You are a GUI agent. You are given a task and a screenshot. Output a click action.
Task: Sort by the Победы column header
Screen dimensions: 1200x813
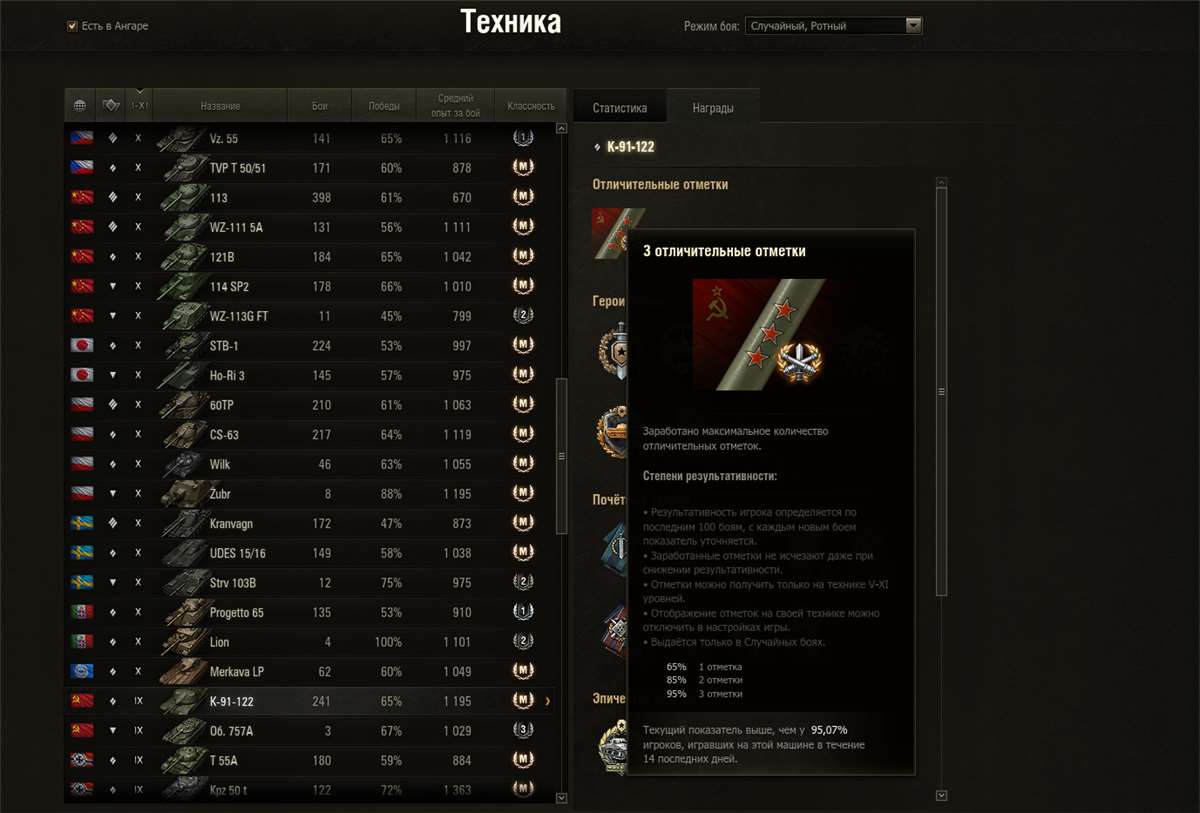pyautogui.click(x=384, y=106)
